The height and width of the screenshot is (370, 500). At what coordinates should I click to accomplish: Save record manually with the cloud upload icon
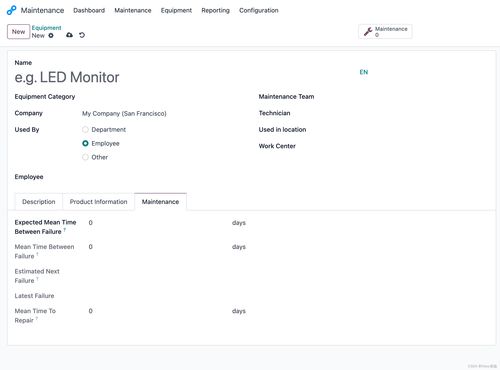(x=69, y=35)
